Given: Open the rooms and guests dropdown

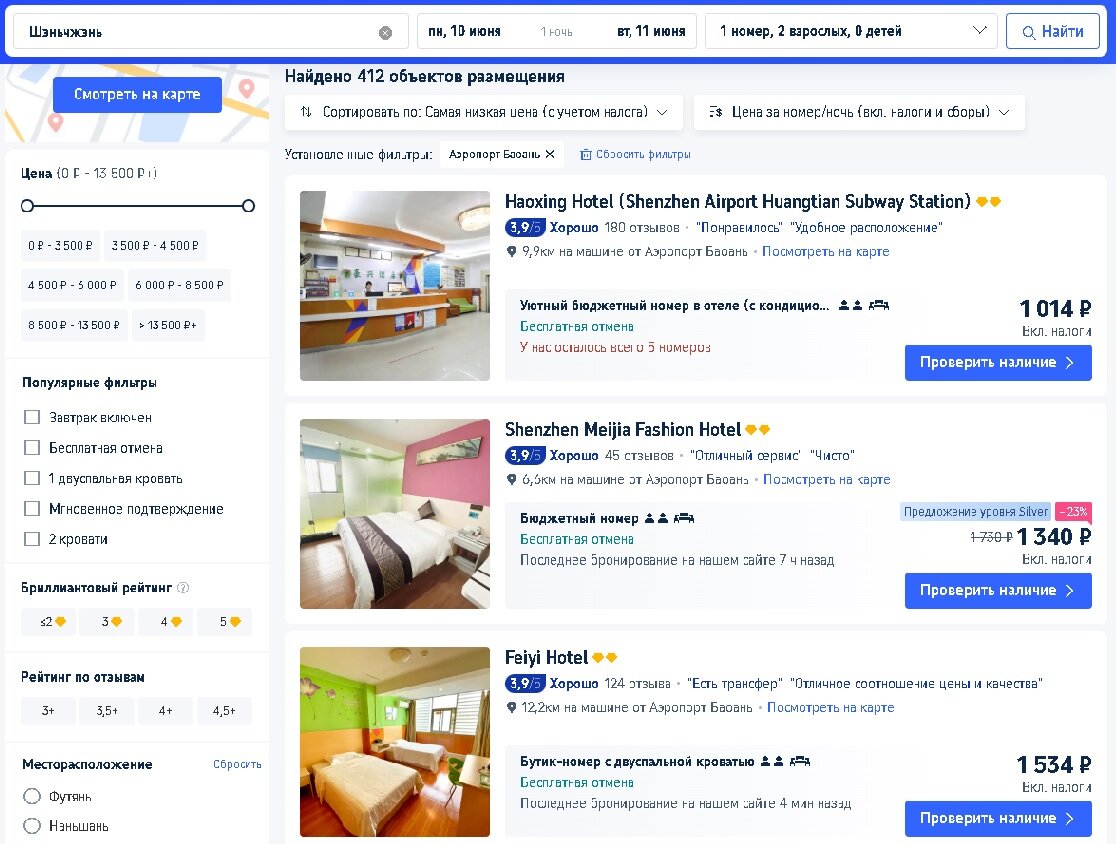Looking at the screenshot, I should pyautogui.click(x=851, y=31).
